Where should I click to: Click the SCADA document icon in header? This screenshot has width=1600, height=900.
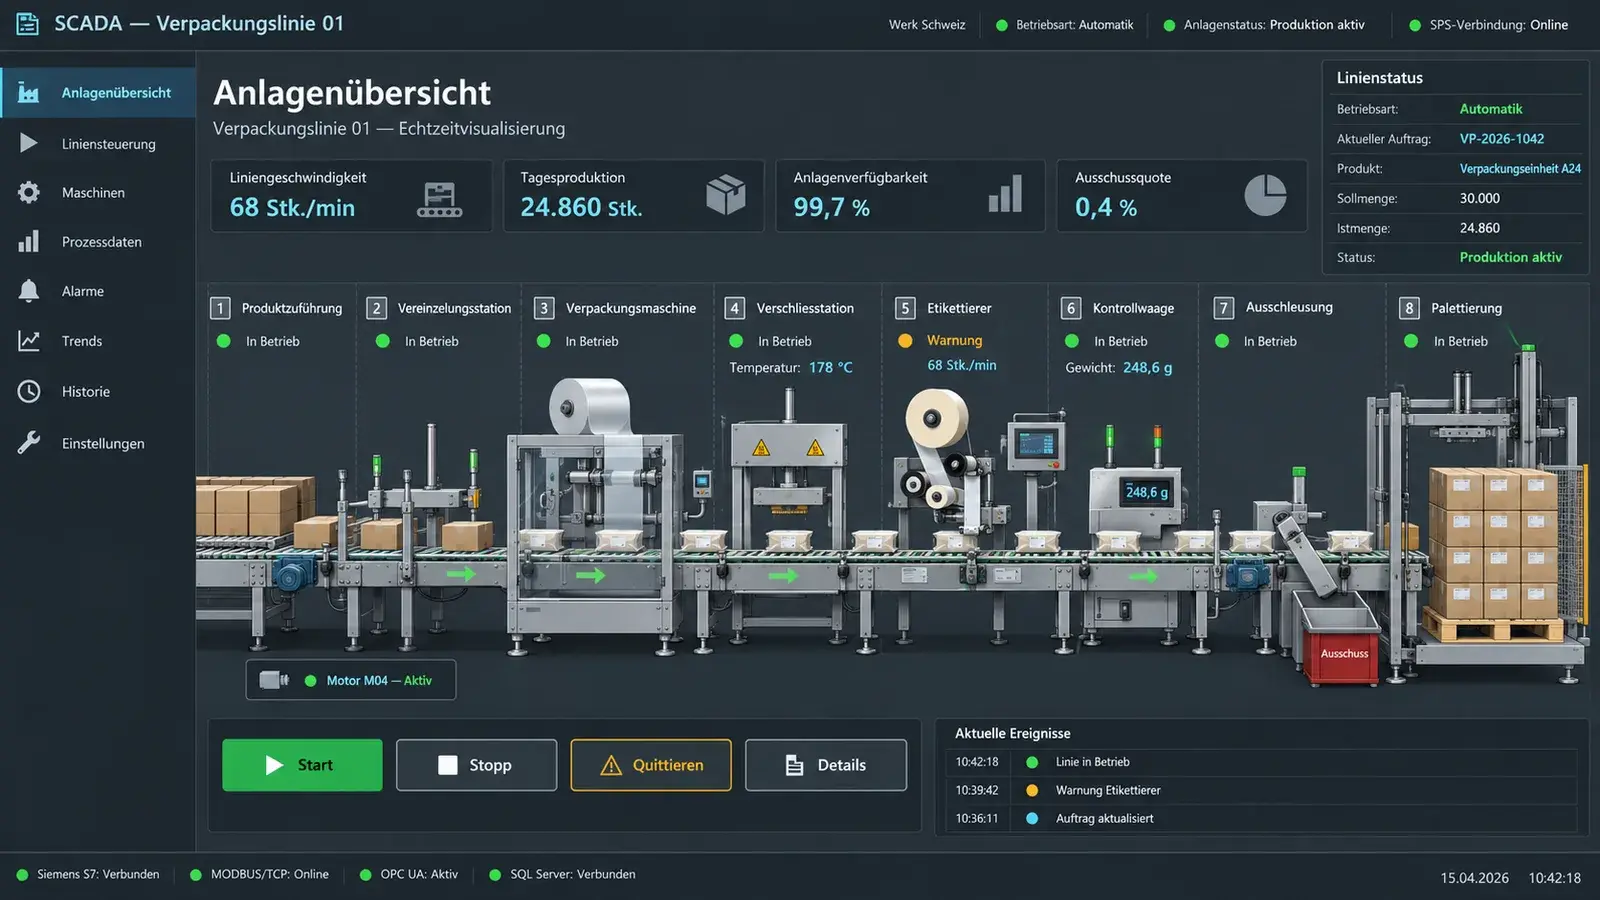click(28, 24)
